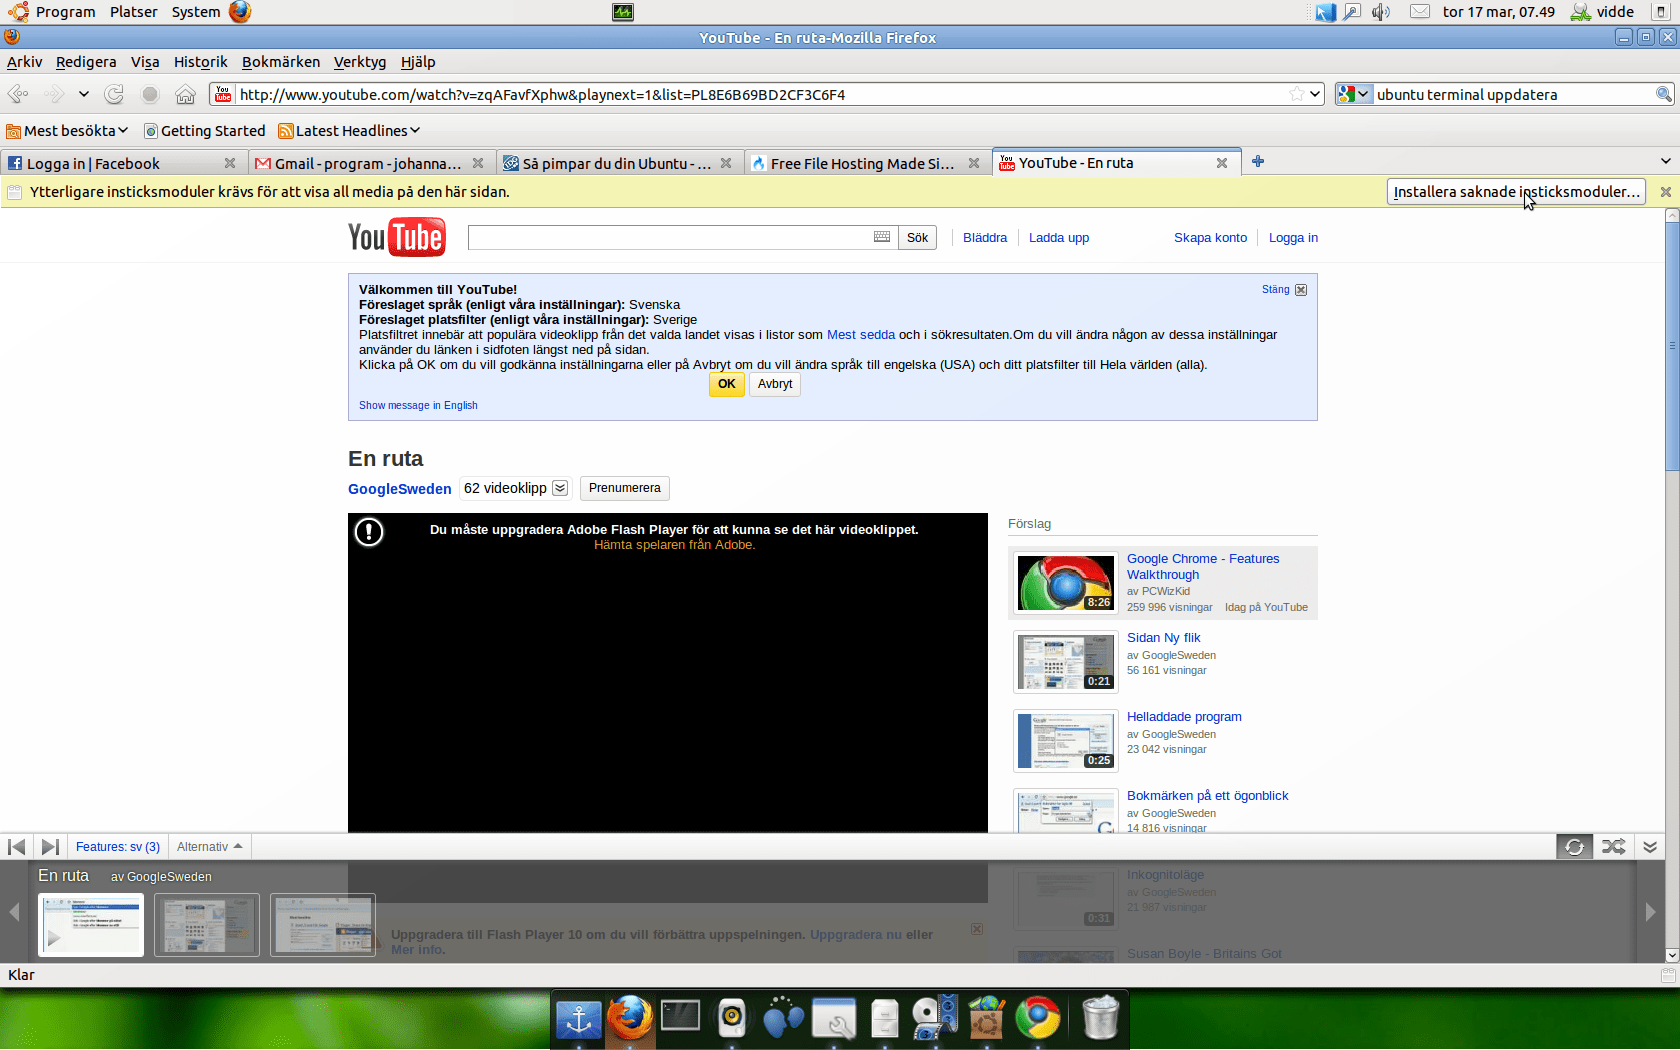
Task: Open the browsing history dropdown arrow
Action: tap(84, 94)
